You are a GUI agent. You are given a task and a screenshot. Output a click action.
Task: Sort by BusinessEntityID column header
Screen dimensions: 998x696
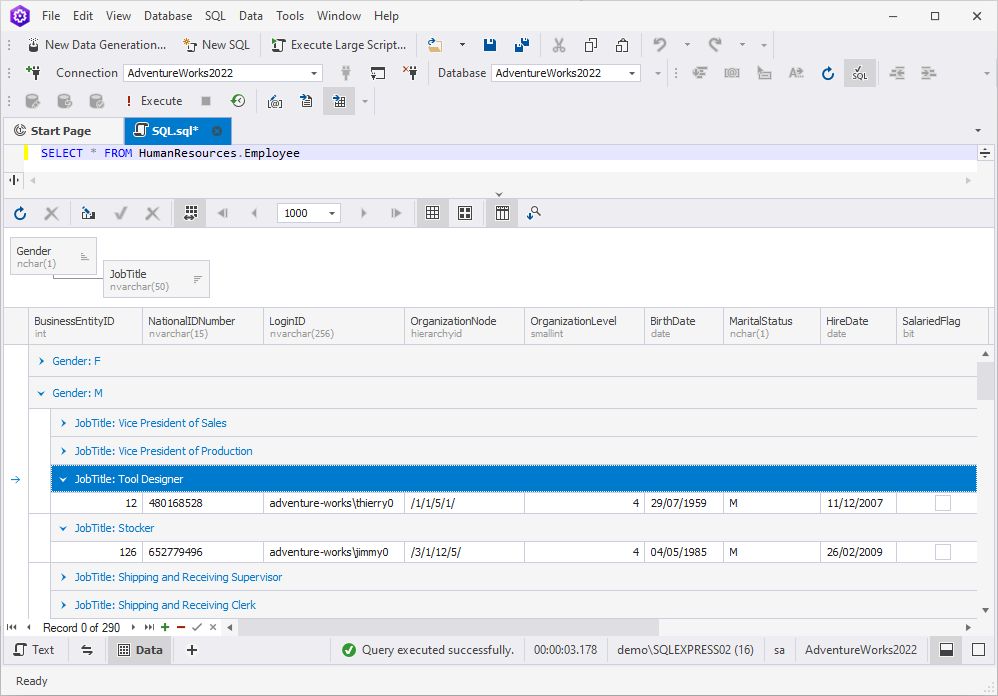click(x=85, y=326)
